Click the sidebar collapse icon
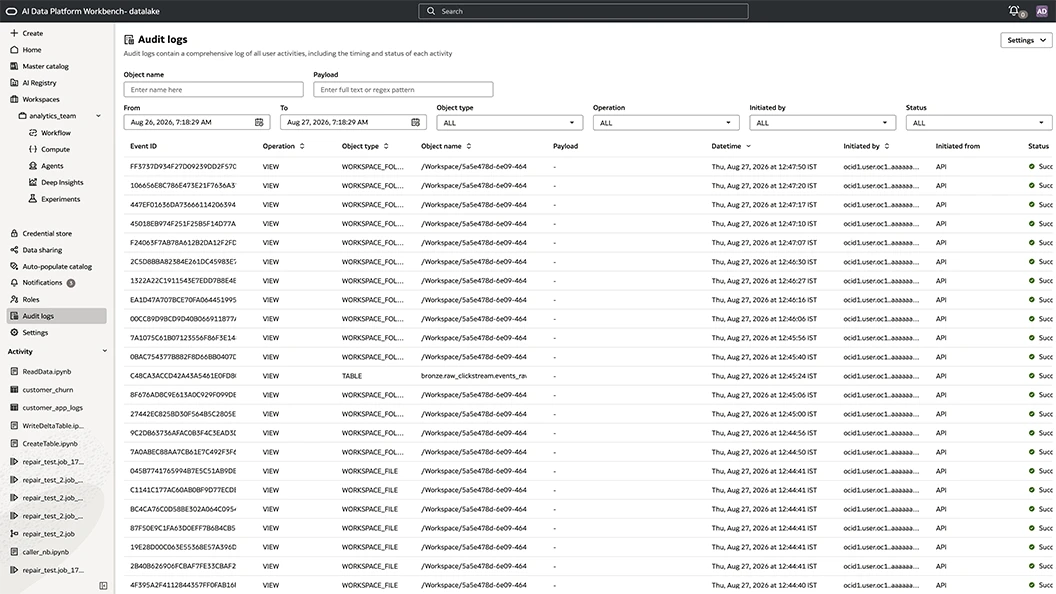The height and width of the screenshot is (594, 1056). point(103,586)
